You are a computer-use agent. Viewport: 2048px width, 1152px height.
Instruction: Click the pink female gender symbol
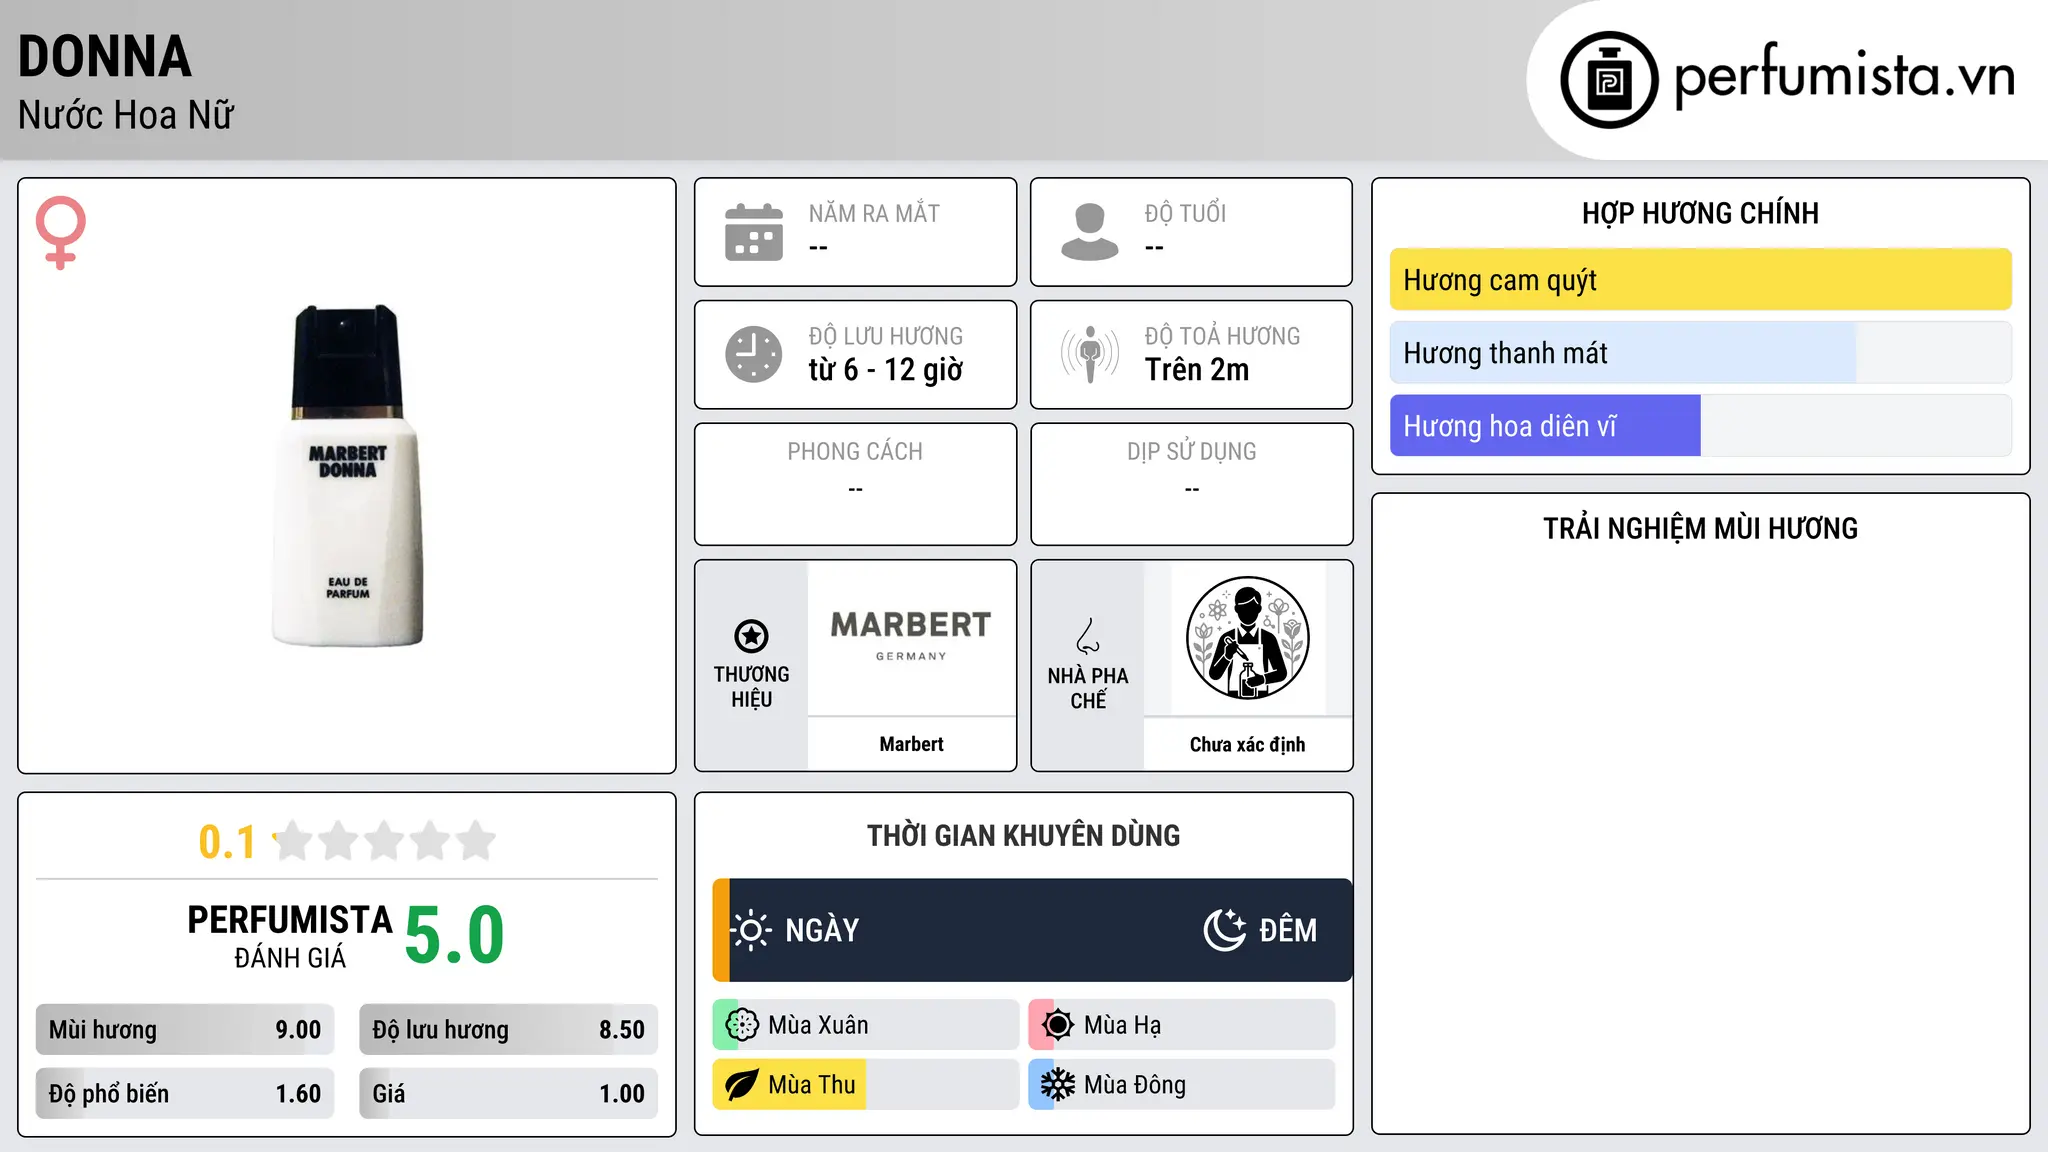point(61,232)
